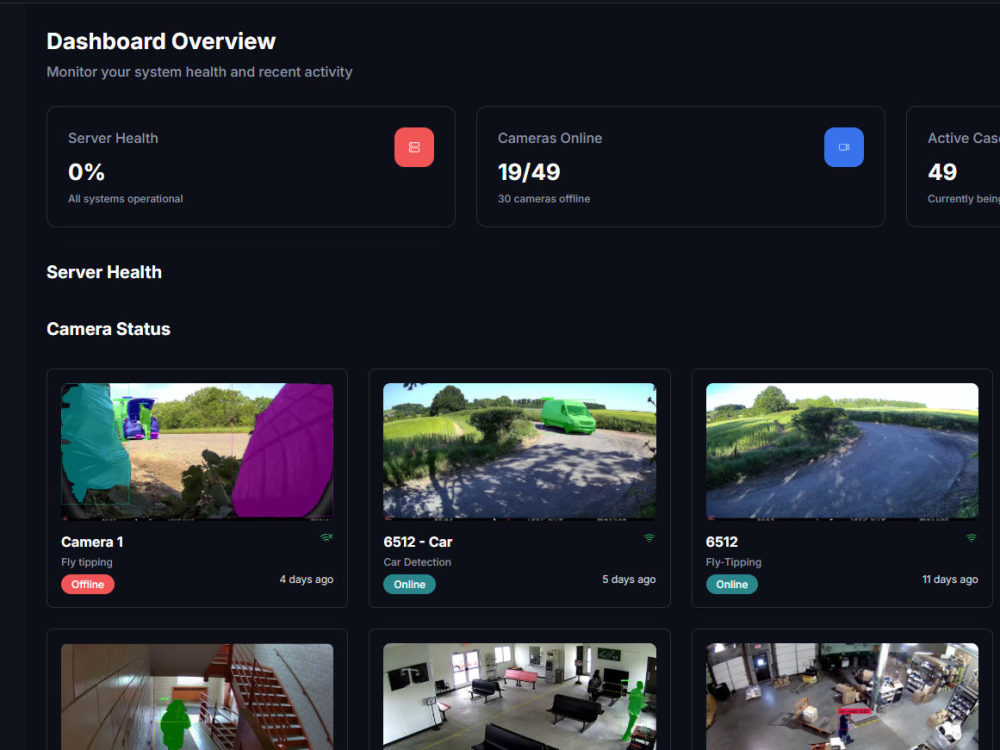The image size is (1000, 750).
Task: Click the Car Detection label
Action: point(417,562)
